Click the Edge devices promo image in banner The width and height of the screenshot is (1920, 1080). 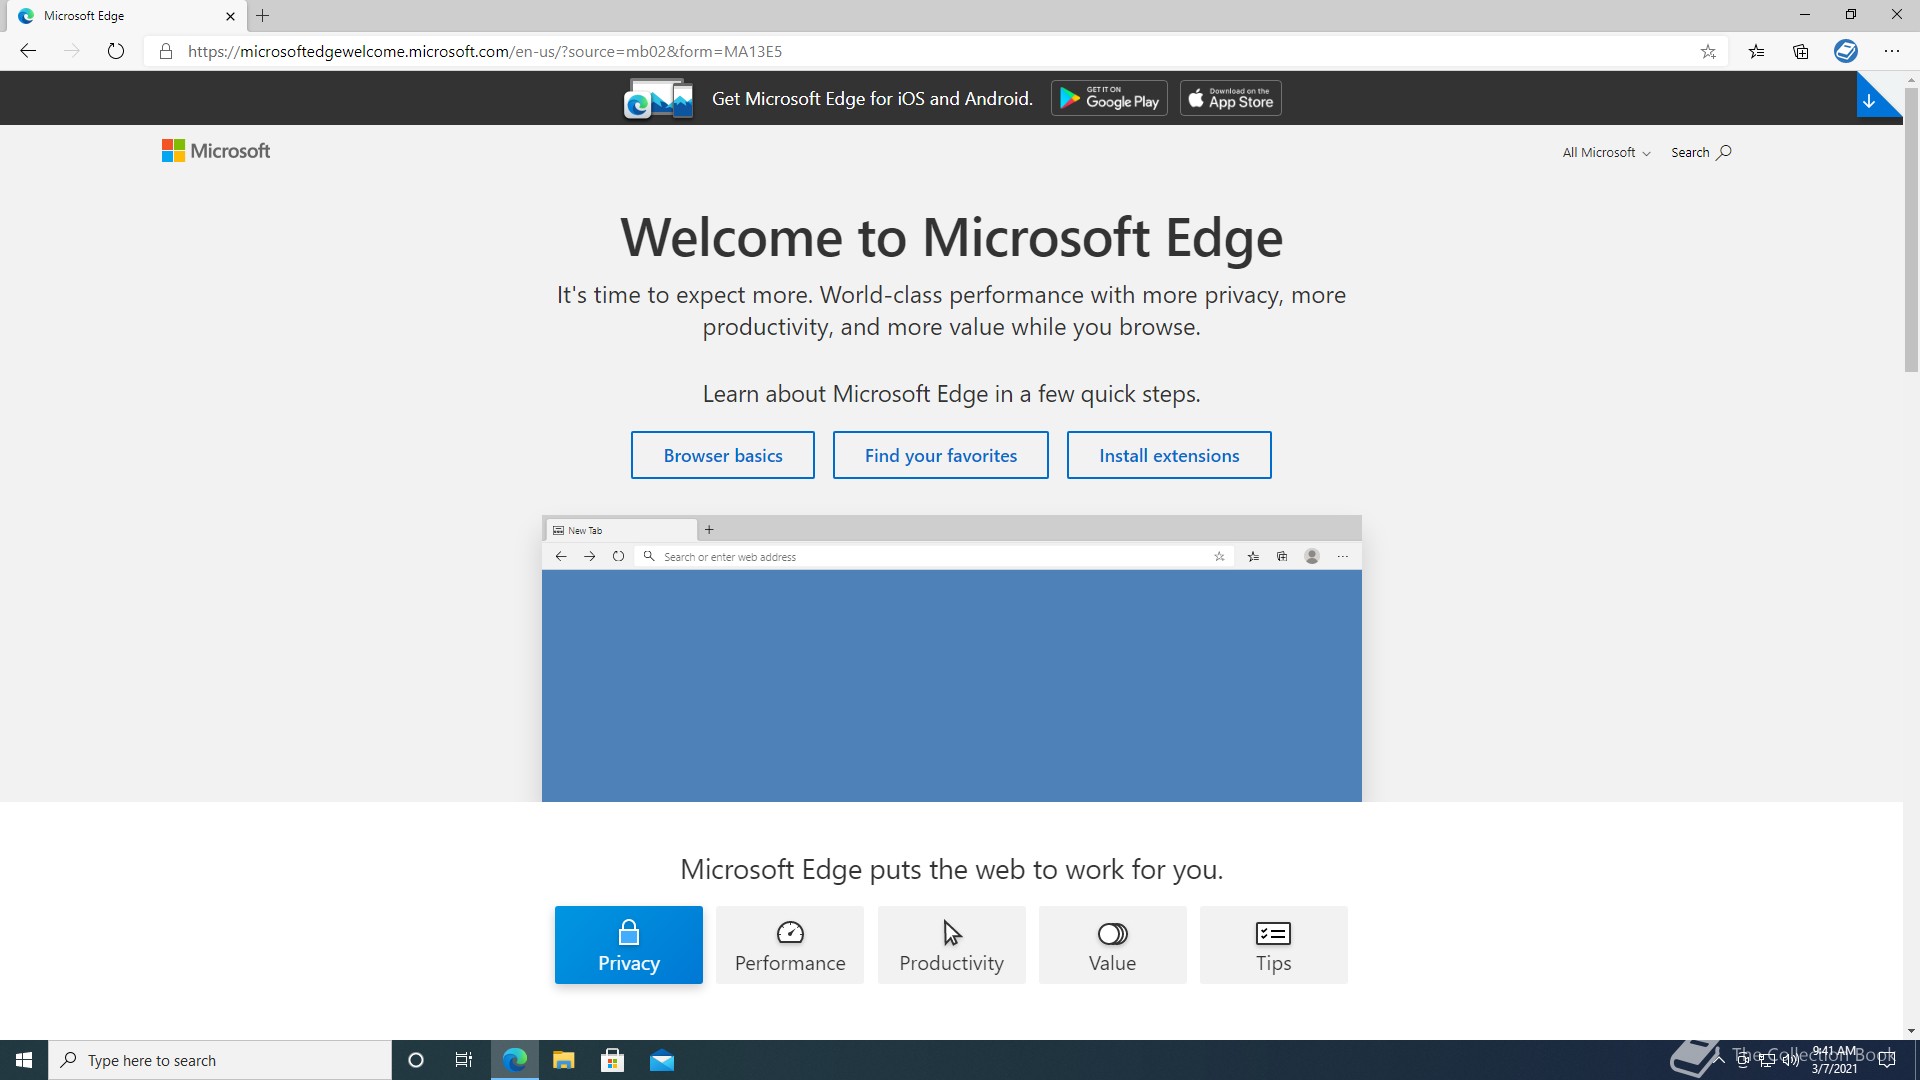[658, 98]
